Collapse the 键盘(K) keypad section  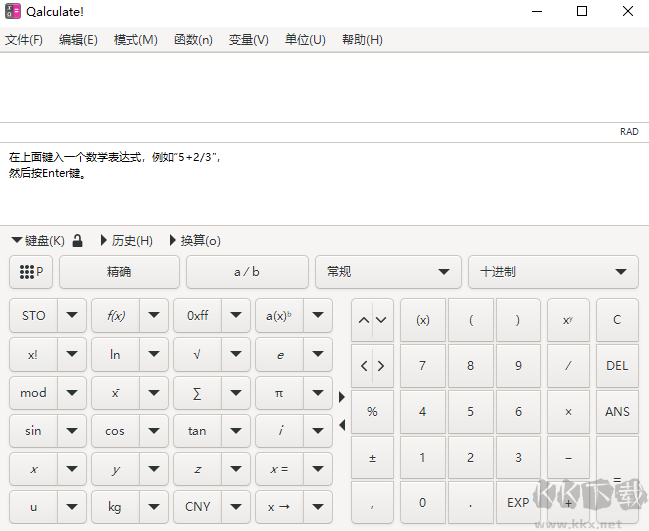[x=38, y=240]
